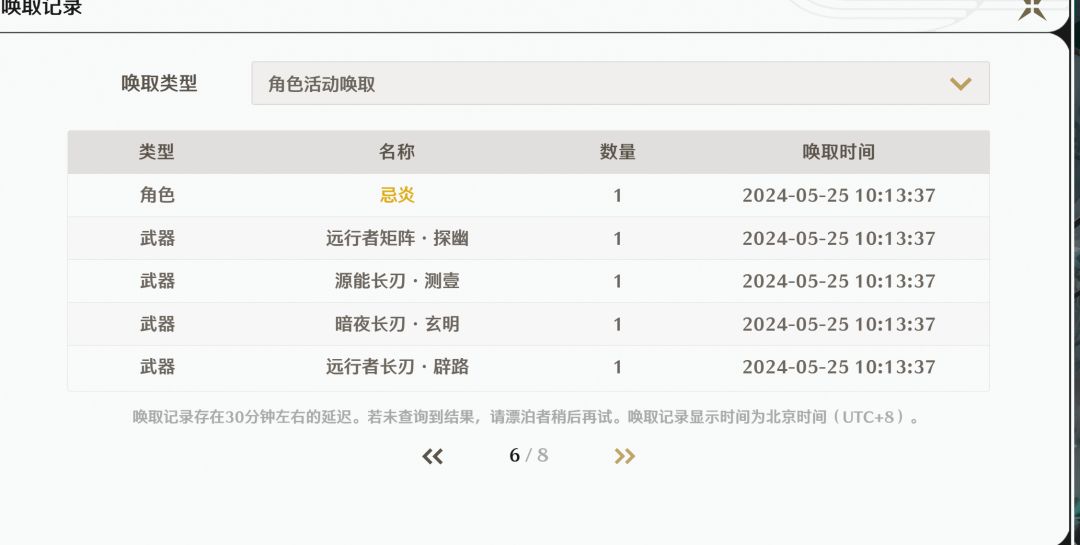Click quantity 1 in the 忌炎 row
The width and height of the screenshot is (1080, 545).
pos(618,196)
